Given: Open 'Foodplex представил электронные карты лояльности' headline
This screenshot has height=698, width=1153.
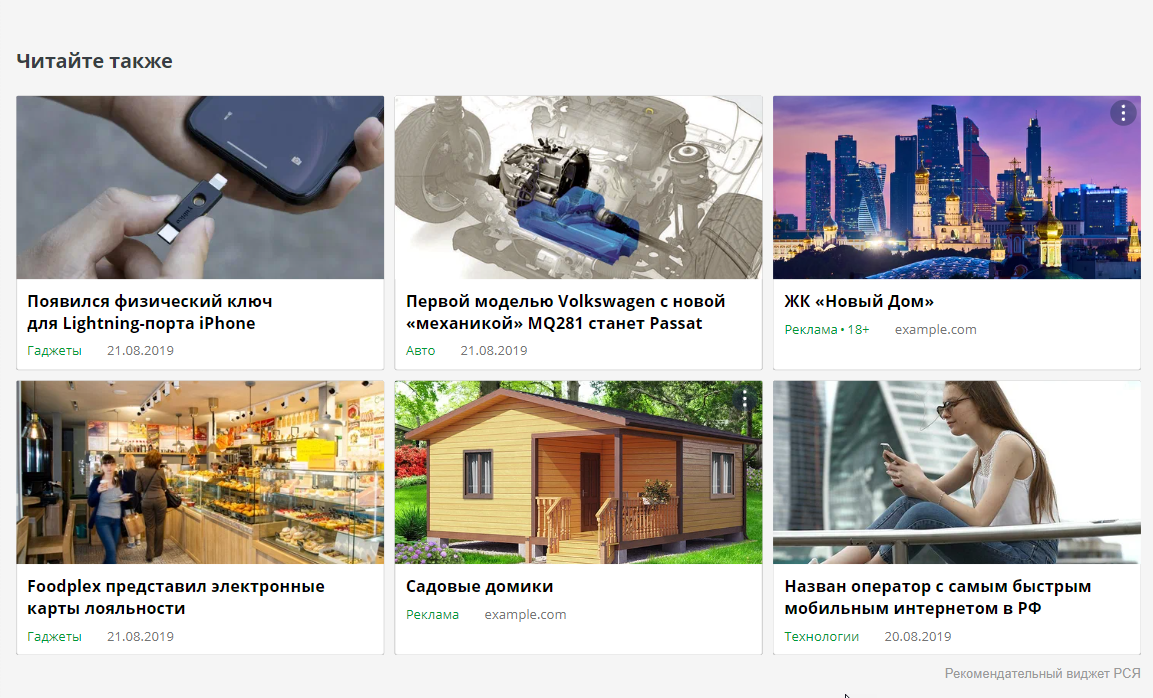Looking at the screenshot, I should point(176,597).
